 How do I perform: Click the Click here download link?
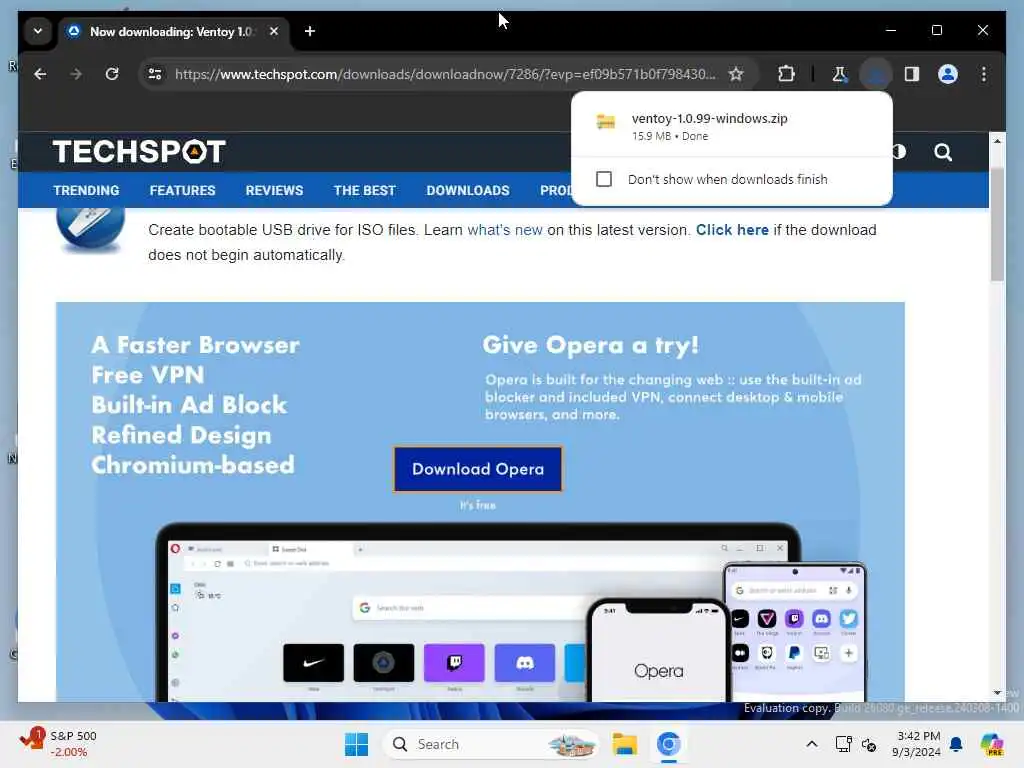coord(732,230)
